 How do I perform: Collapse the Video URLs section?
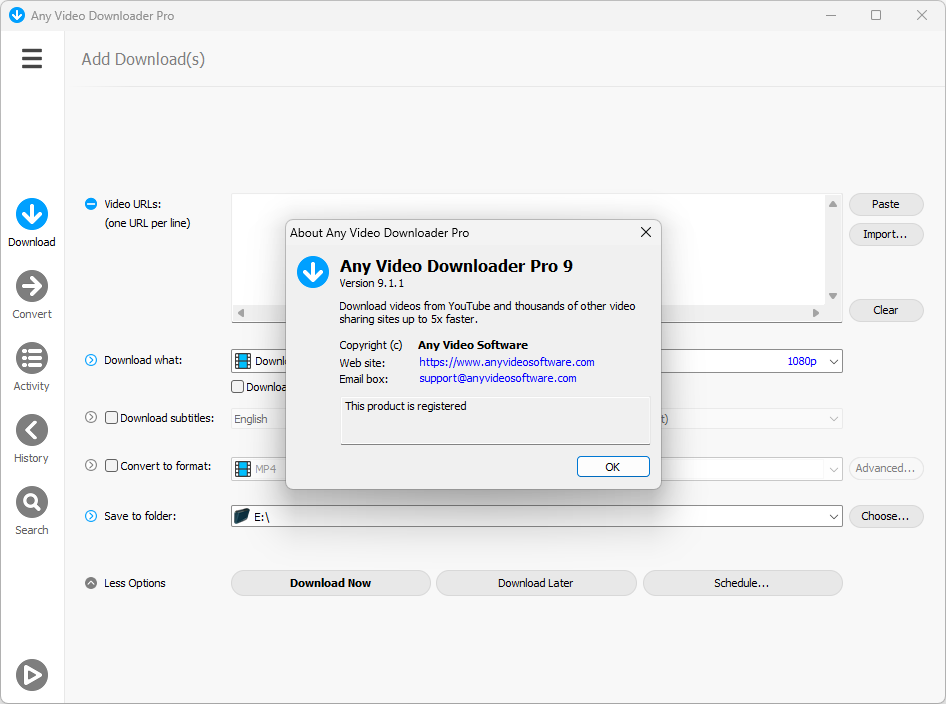click(90, 204)
